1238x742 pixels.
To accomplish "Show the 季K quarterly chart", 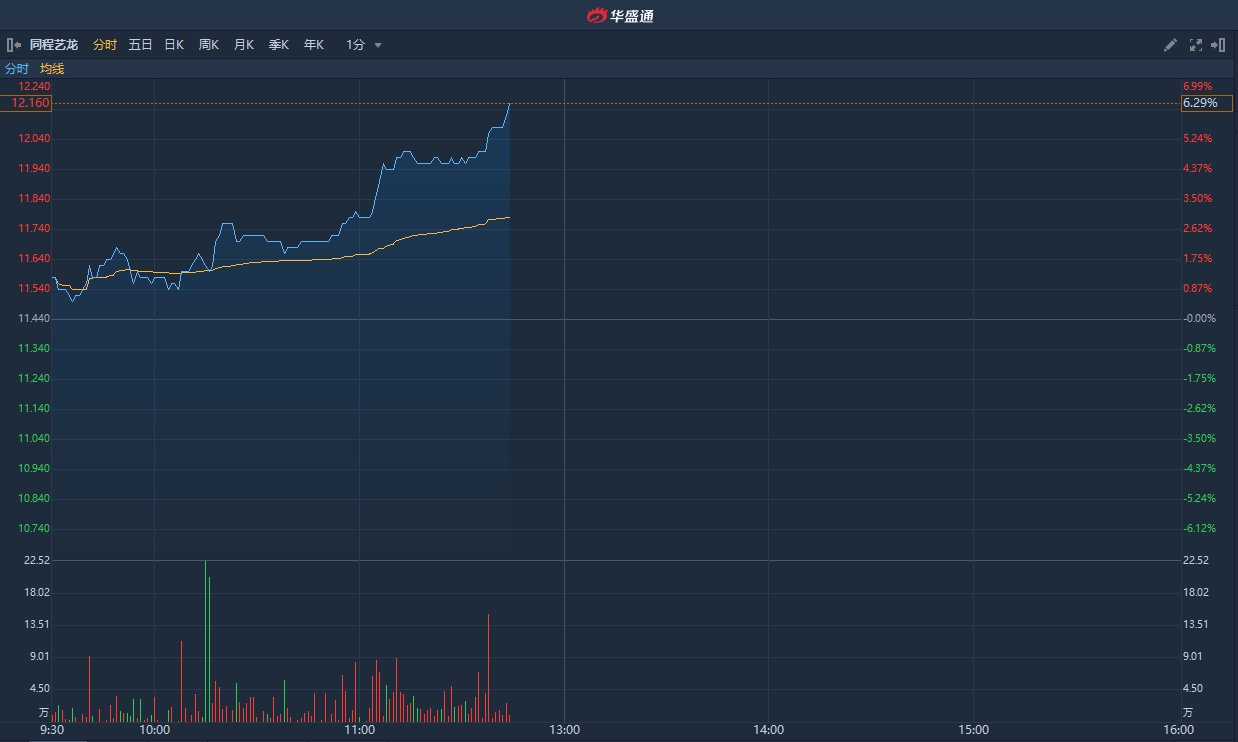I will [x=278, y=45].
